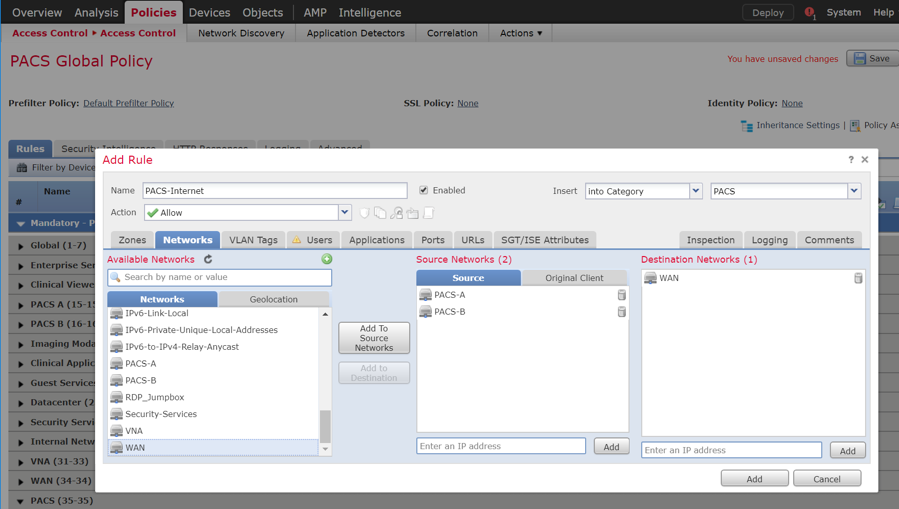899x509 pixels.
Task: Click the Deploy button
Action: click(x=768, y=13)
